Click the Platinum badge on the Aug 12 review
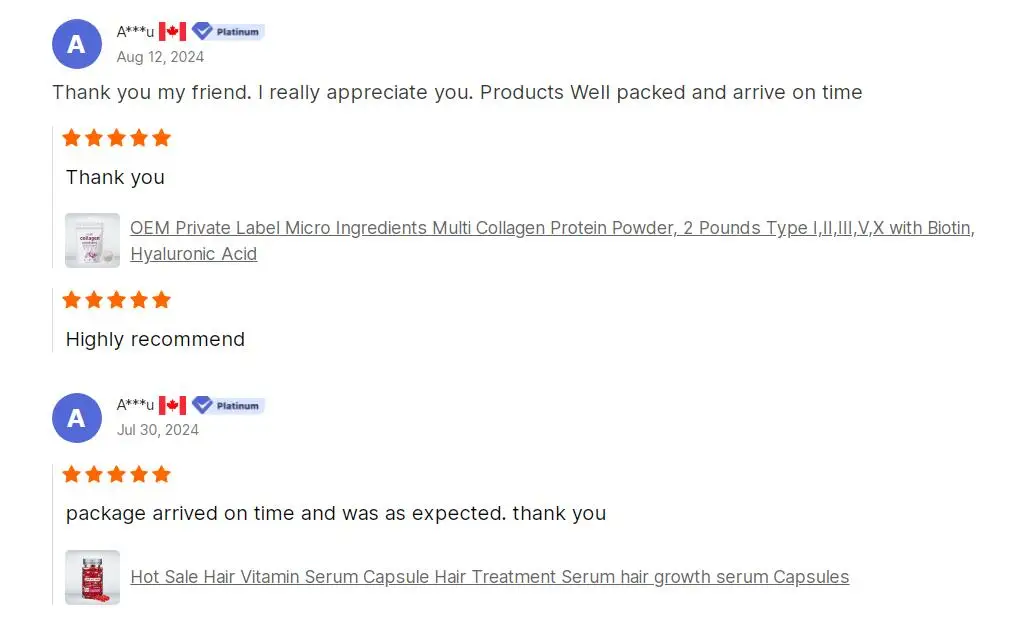Viewport: 1012px width, 622px height. (x=228, y=32)
